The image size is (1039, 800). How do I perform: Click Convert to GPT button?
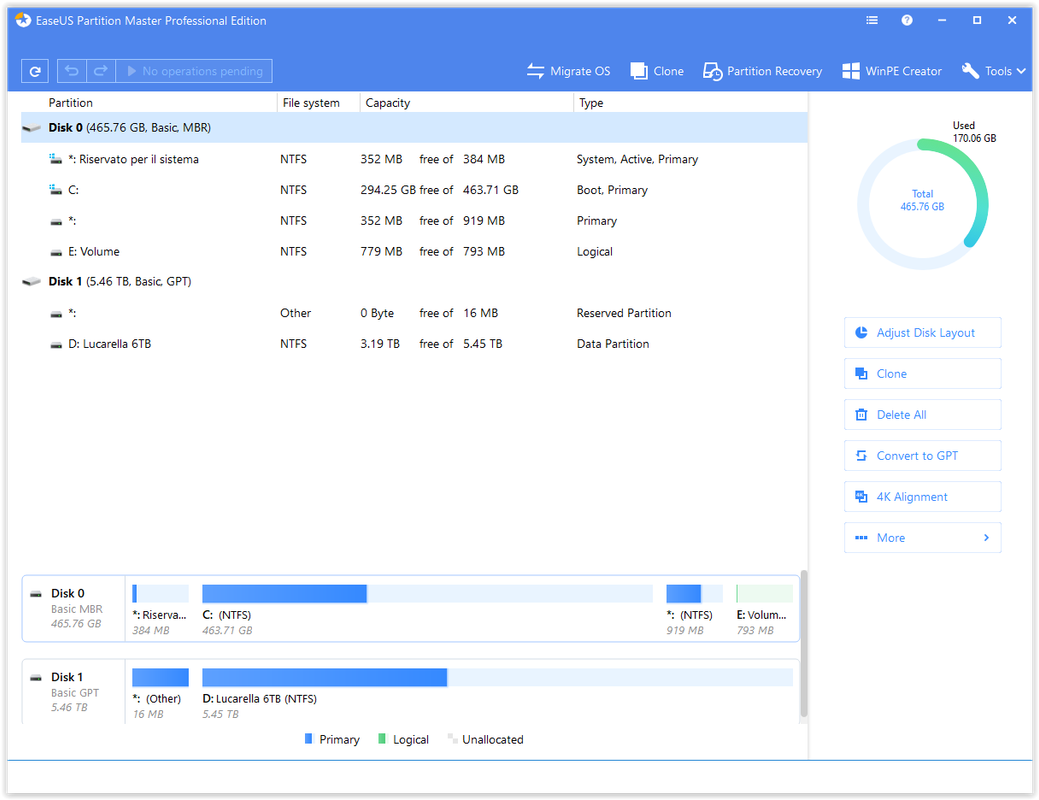click(x=922, y=456)
